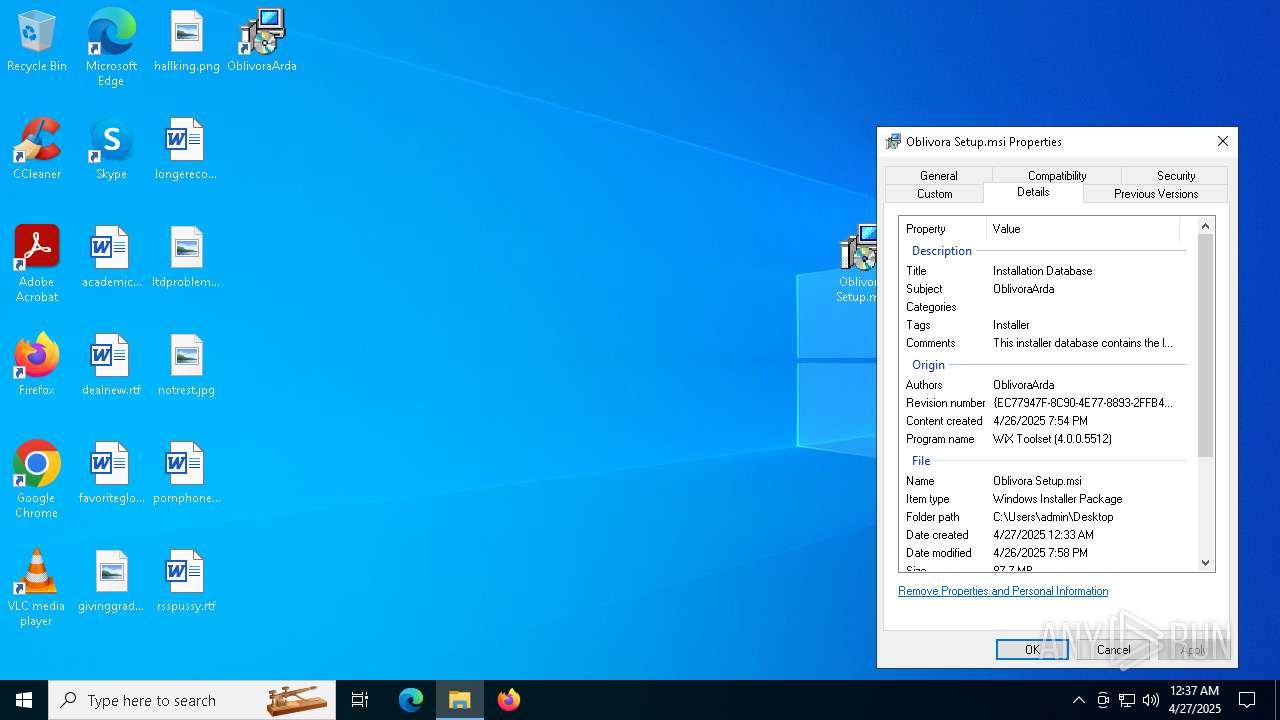Screen dimensions: 1280x720
Task: Click the taskbar search box
Action: click(192, 700)
